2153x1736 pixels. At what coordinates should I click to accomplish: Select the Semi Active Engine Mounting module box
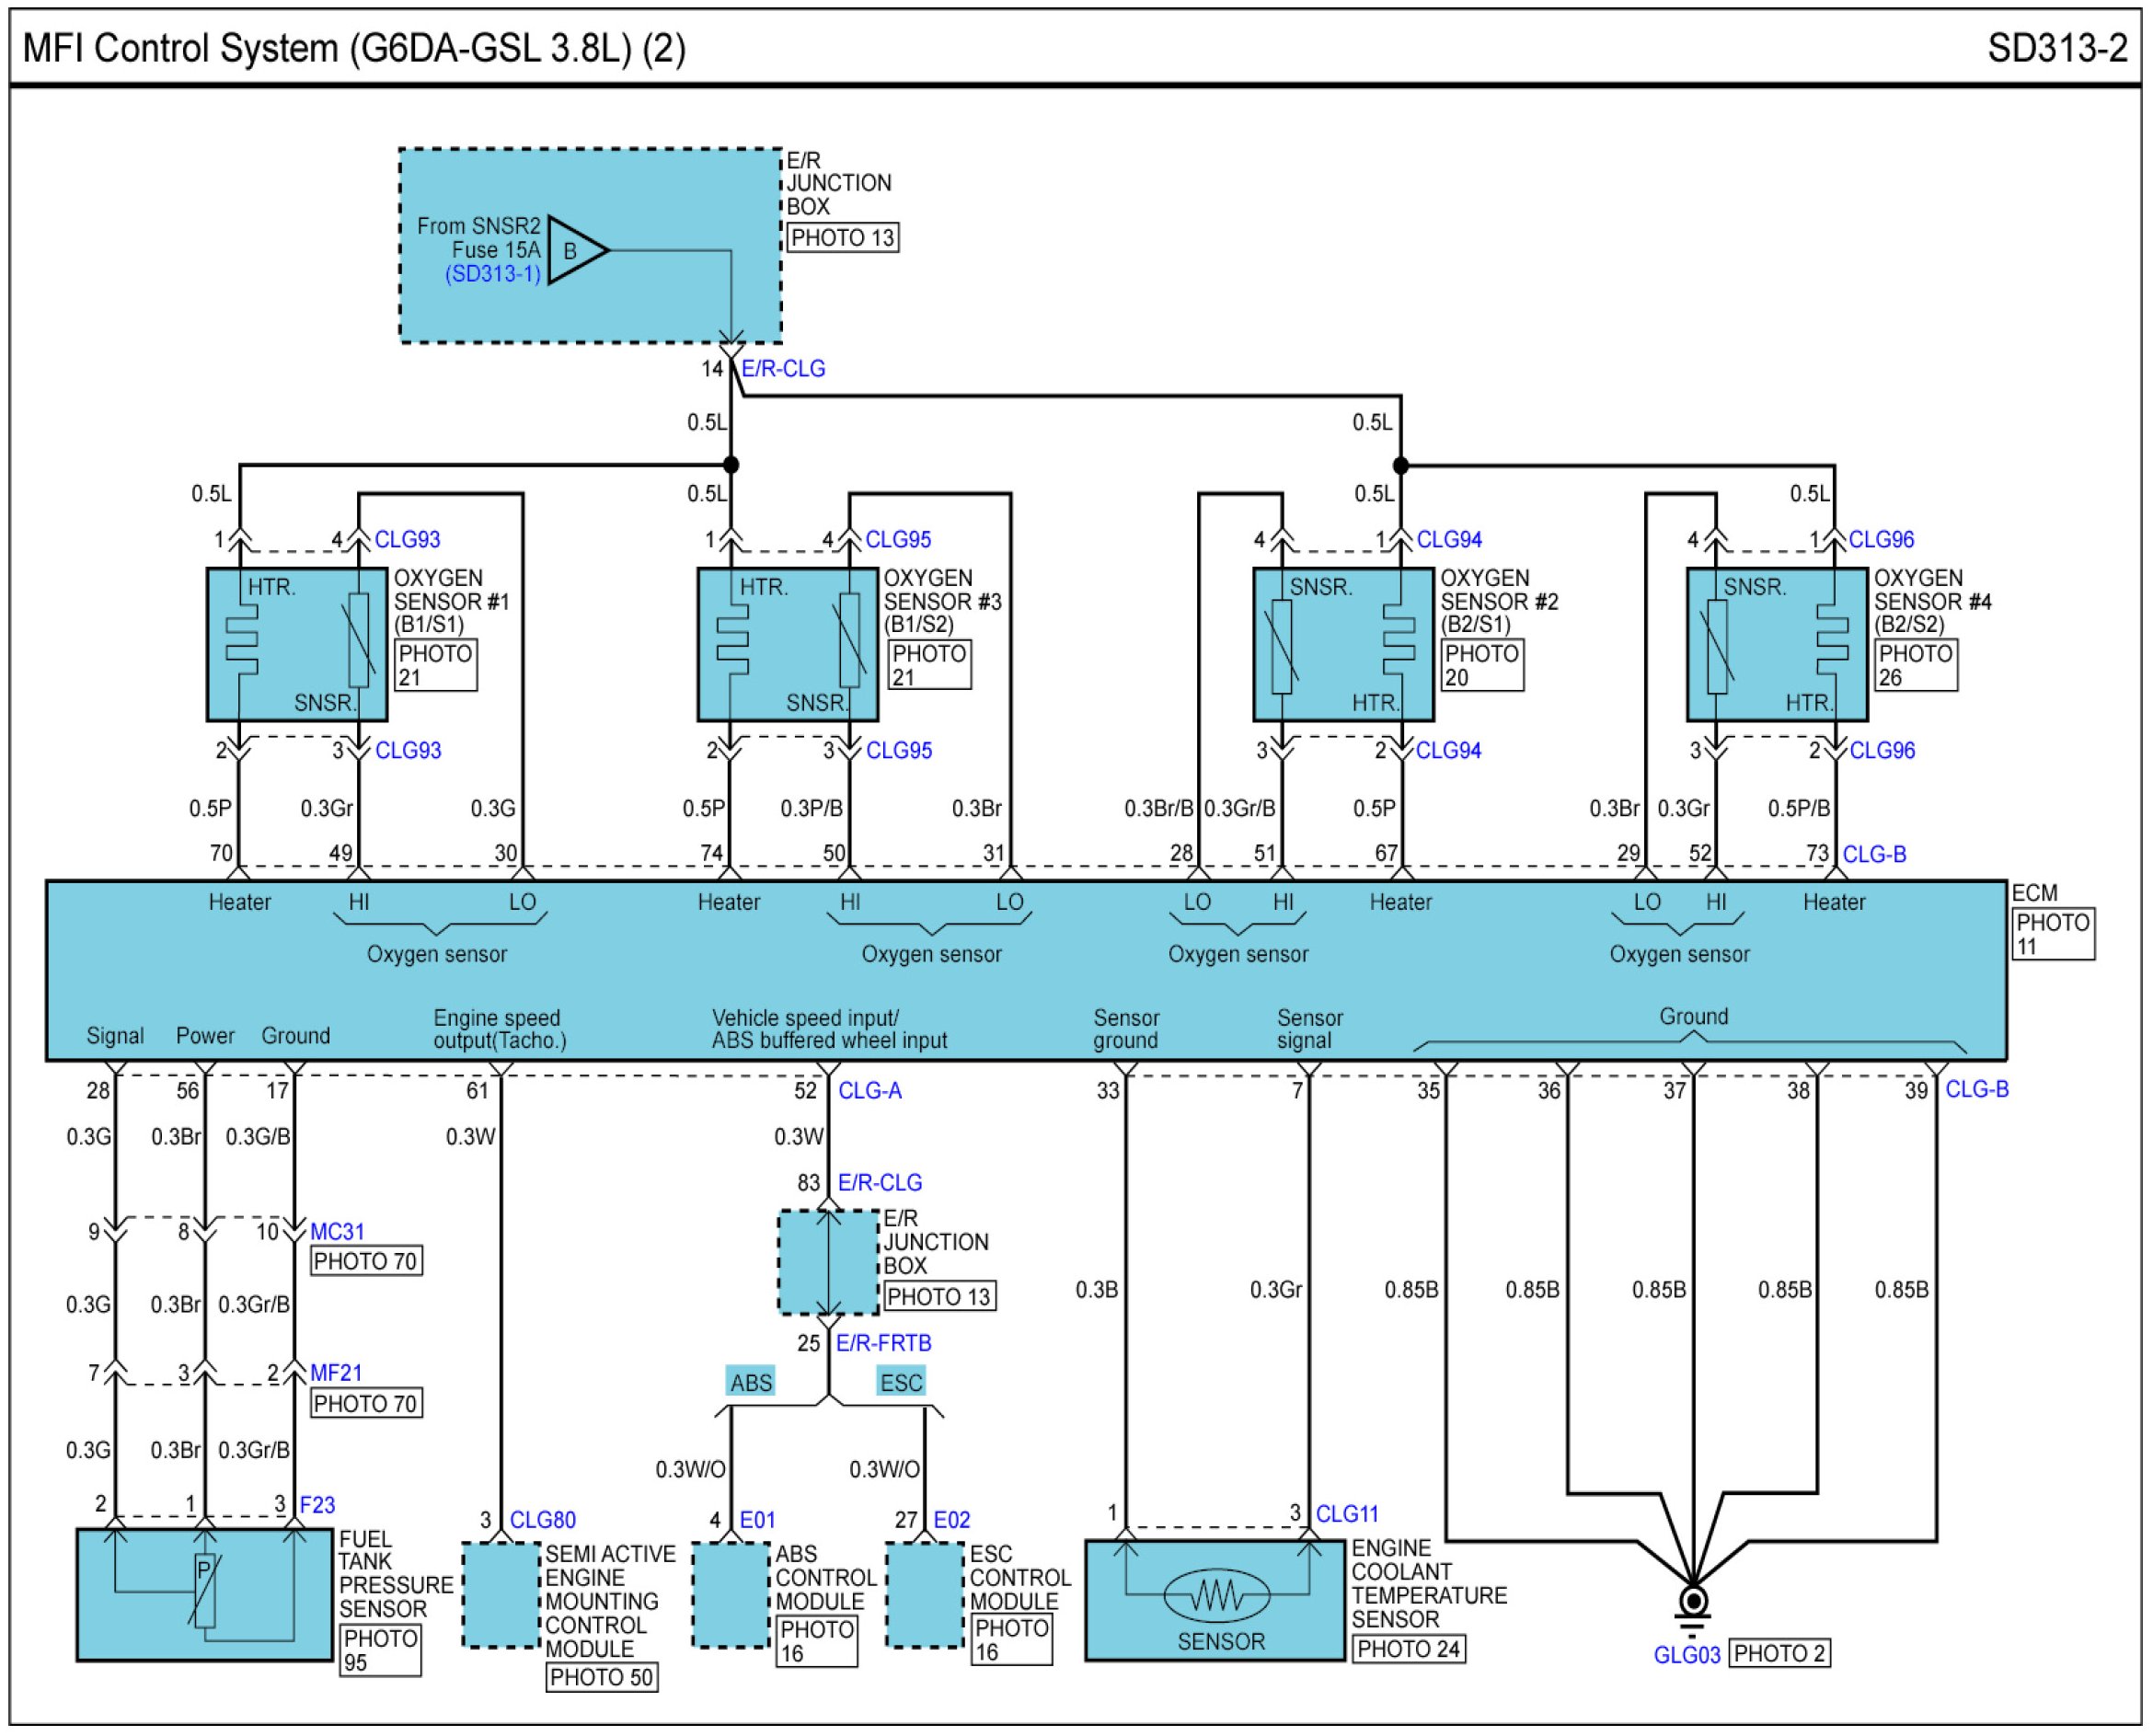tap(502, 1596)
